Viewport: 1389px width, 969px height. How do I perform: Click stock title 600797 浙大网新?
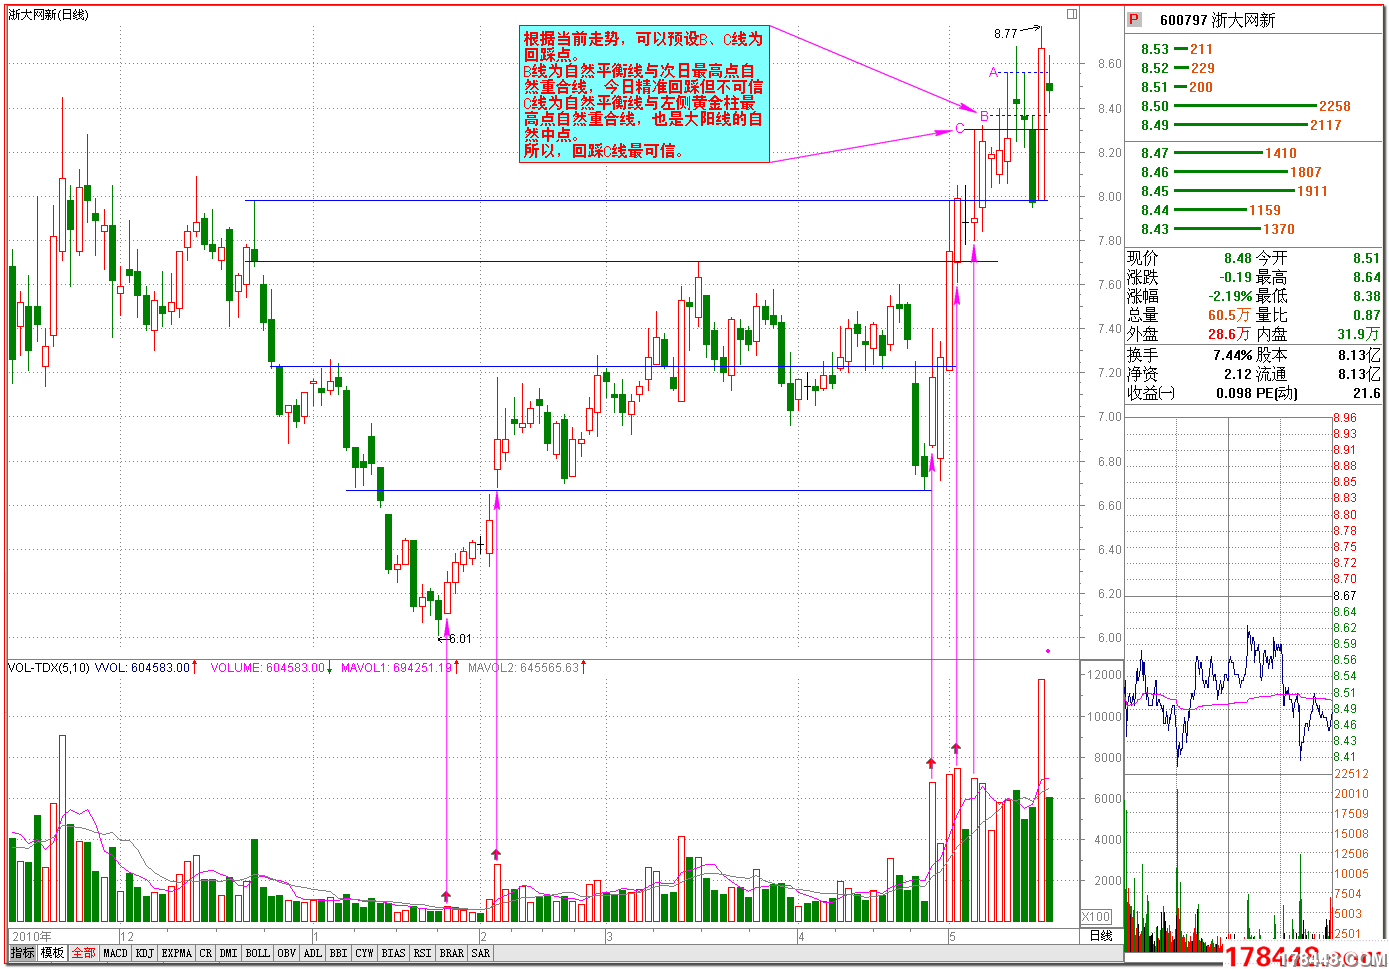tap(1217, 20)
